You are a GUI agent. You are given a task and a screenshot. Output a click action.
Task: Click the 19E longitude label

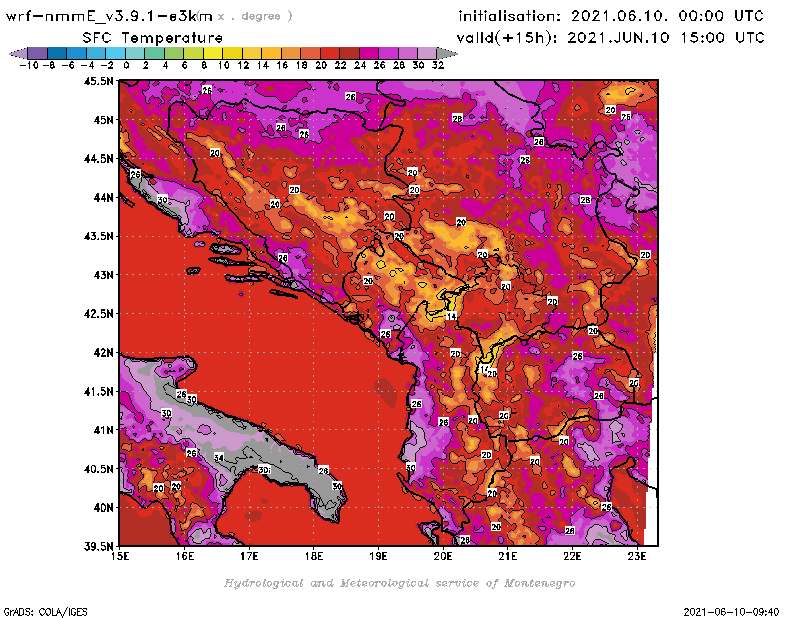coord(378,556)
